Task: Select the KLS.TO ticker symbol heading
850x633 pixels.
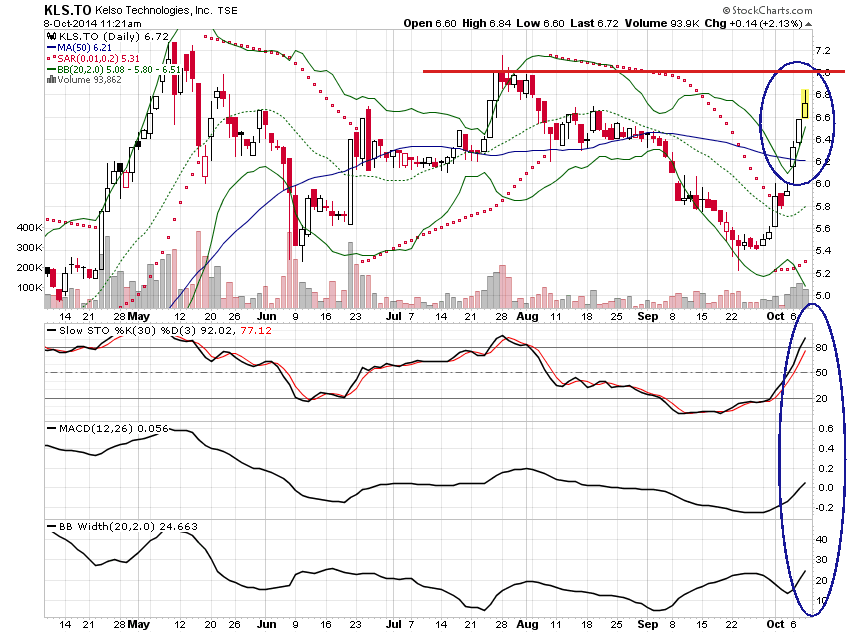Action: [68, 10]
